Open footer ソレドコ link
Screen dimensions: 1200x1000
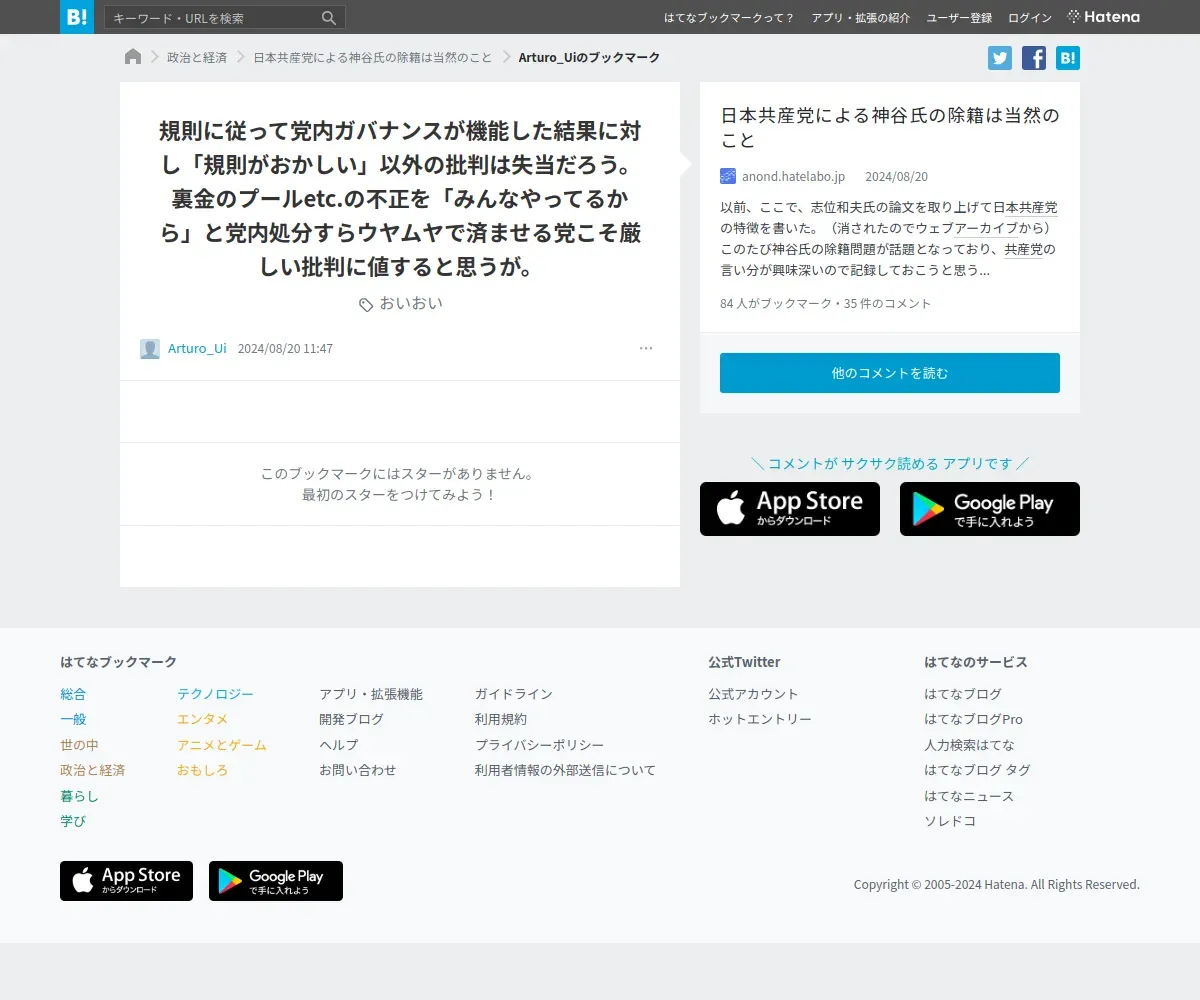coord(950,821)
